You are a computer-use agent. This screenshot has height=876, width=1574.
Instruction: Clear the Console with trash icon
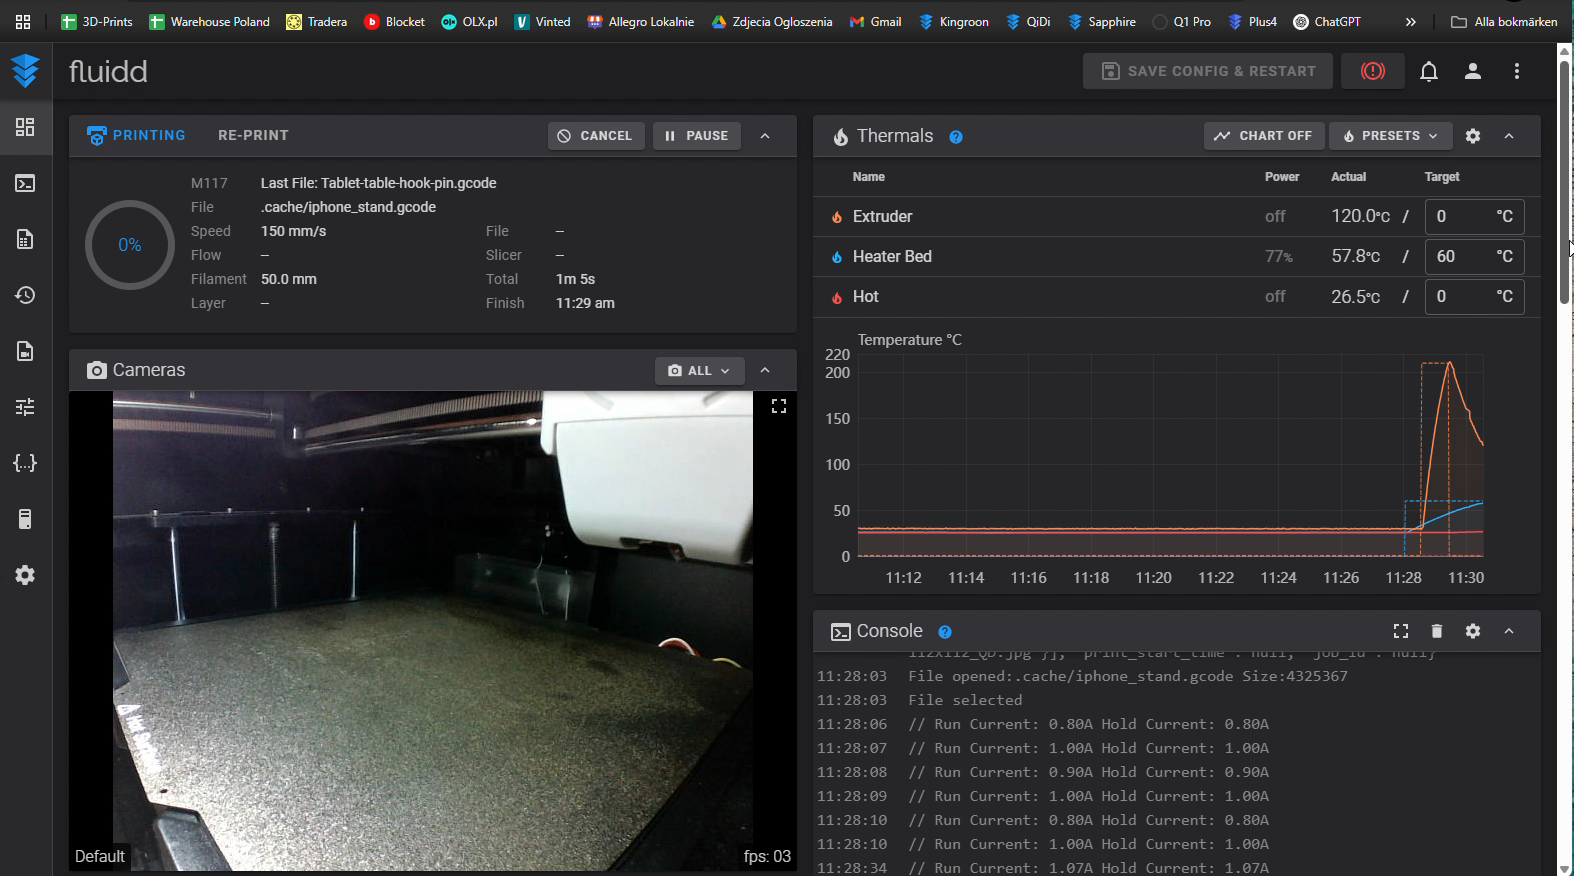click(1437, 631)
